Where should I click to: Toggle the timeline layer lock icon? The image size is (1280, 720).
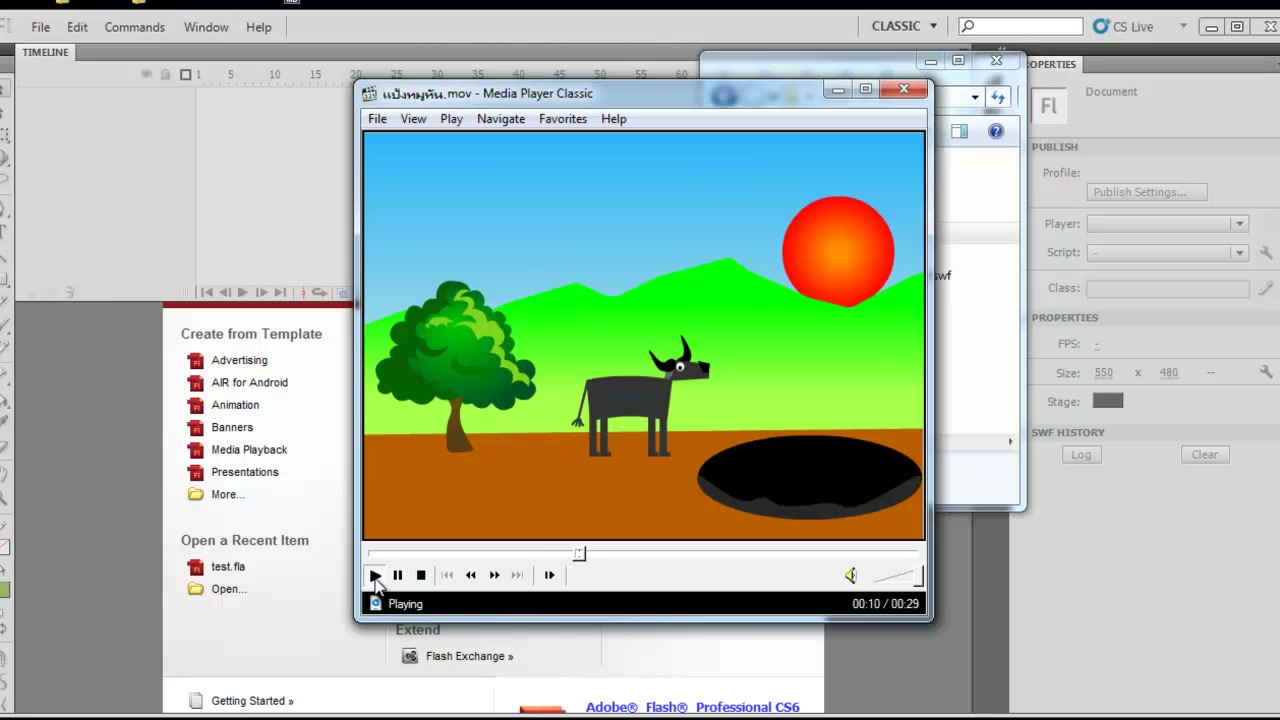166,74
